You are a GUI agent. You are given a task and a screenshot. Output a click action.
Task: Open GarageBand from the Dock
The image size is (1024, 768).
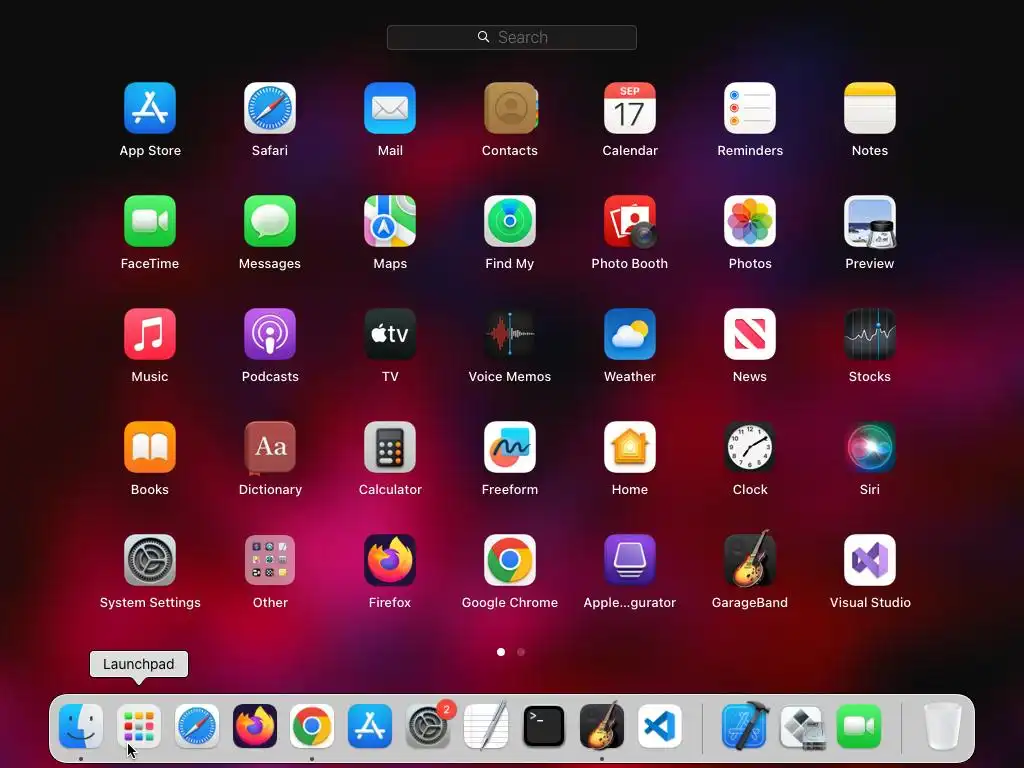(x=601, y=725)
